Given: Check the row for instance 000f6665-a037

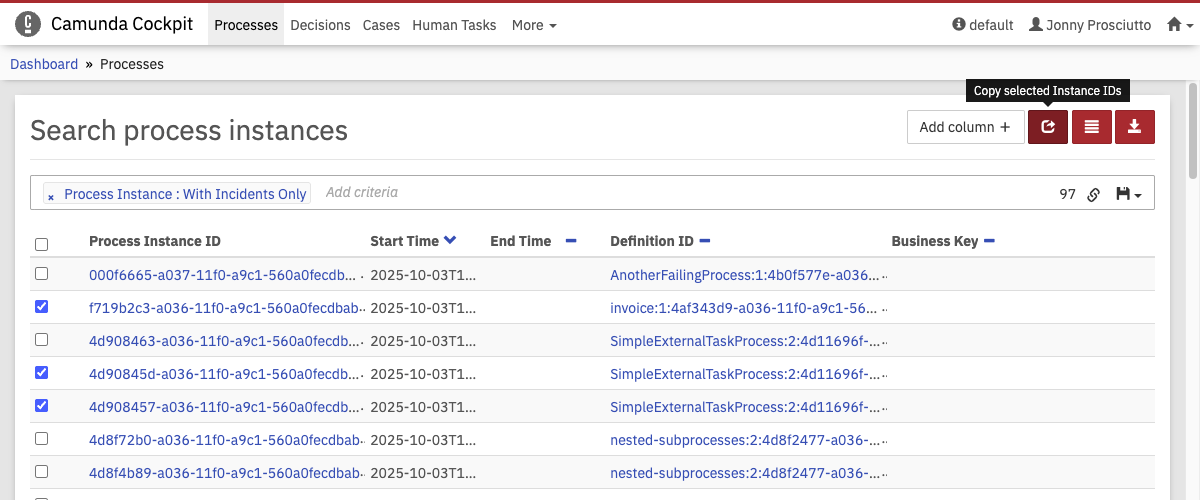Looking at the screenshot, I should tap(41, 274).
